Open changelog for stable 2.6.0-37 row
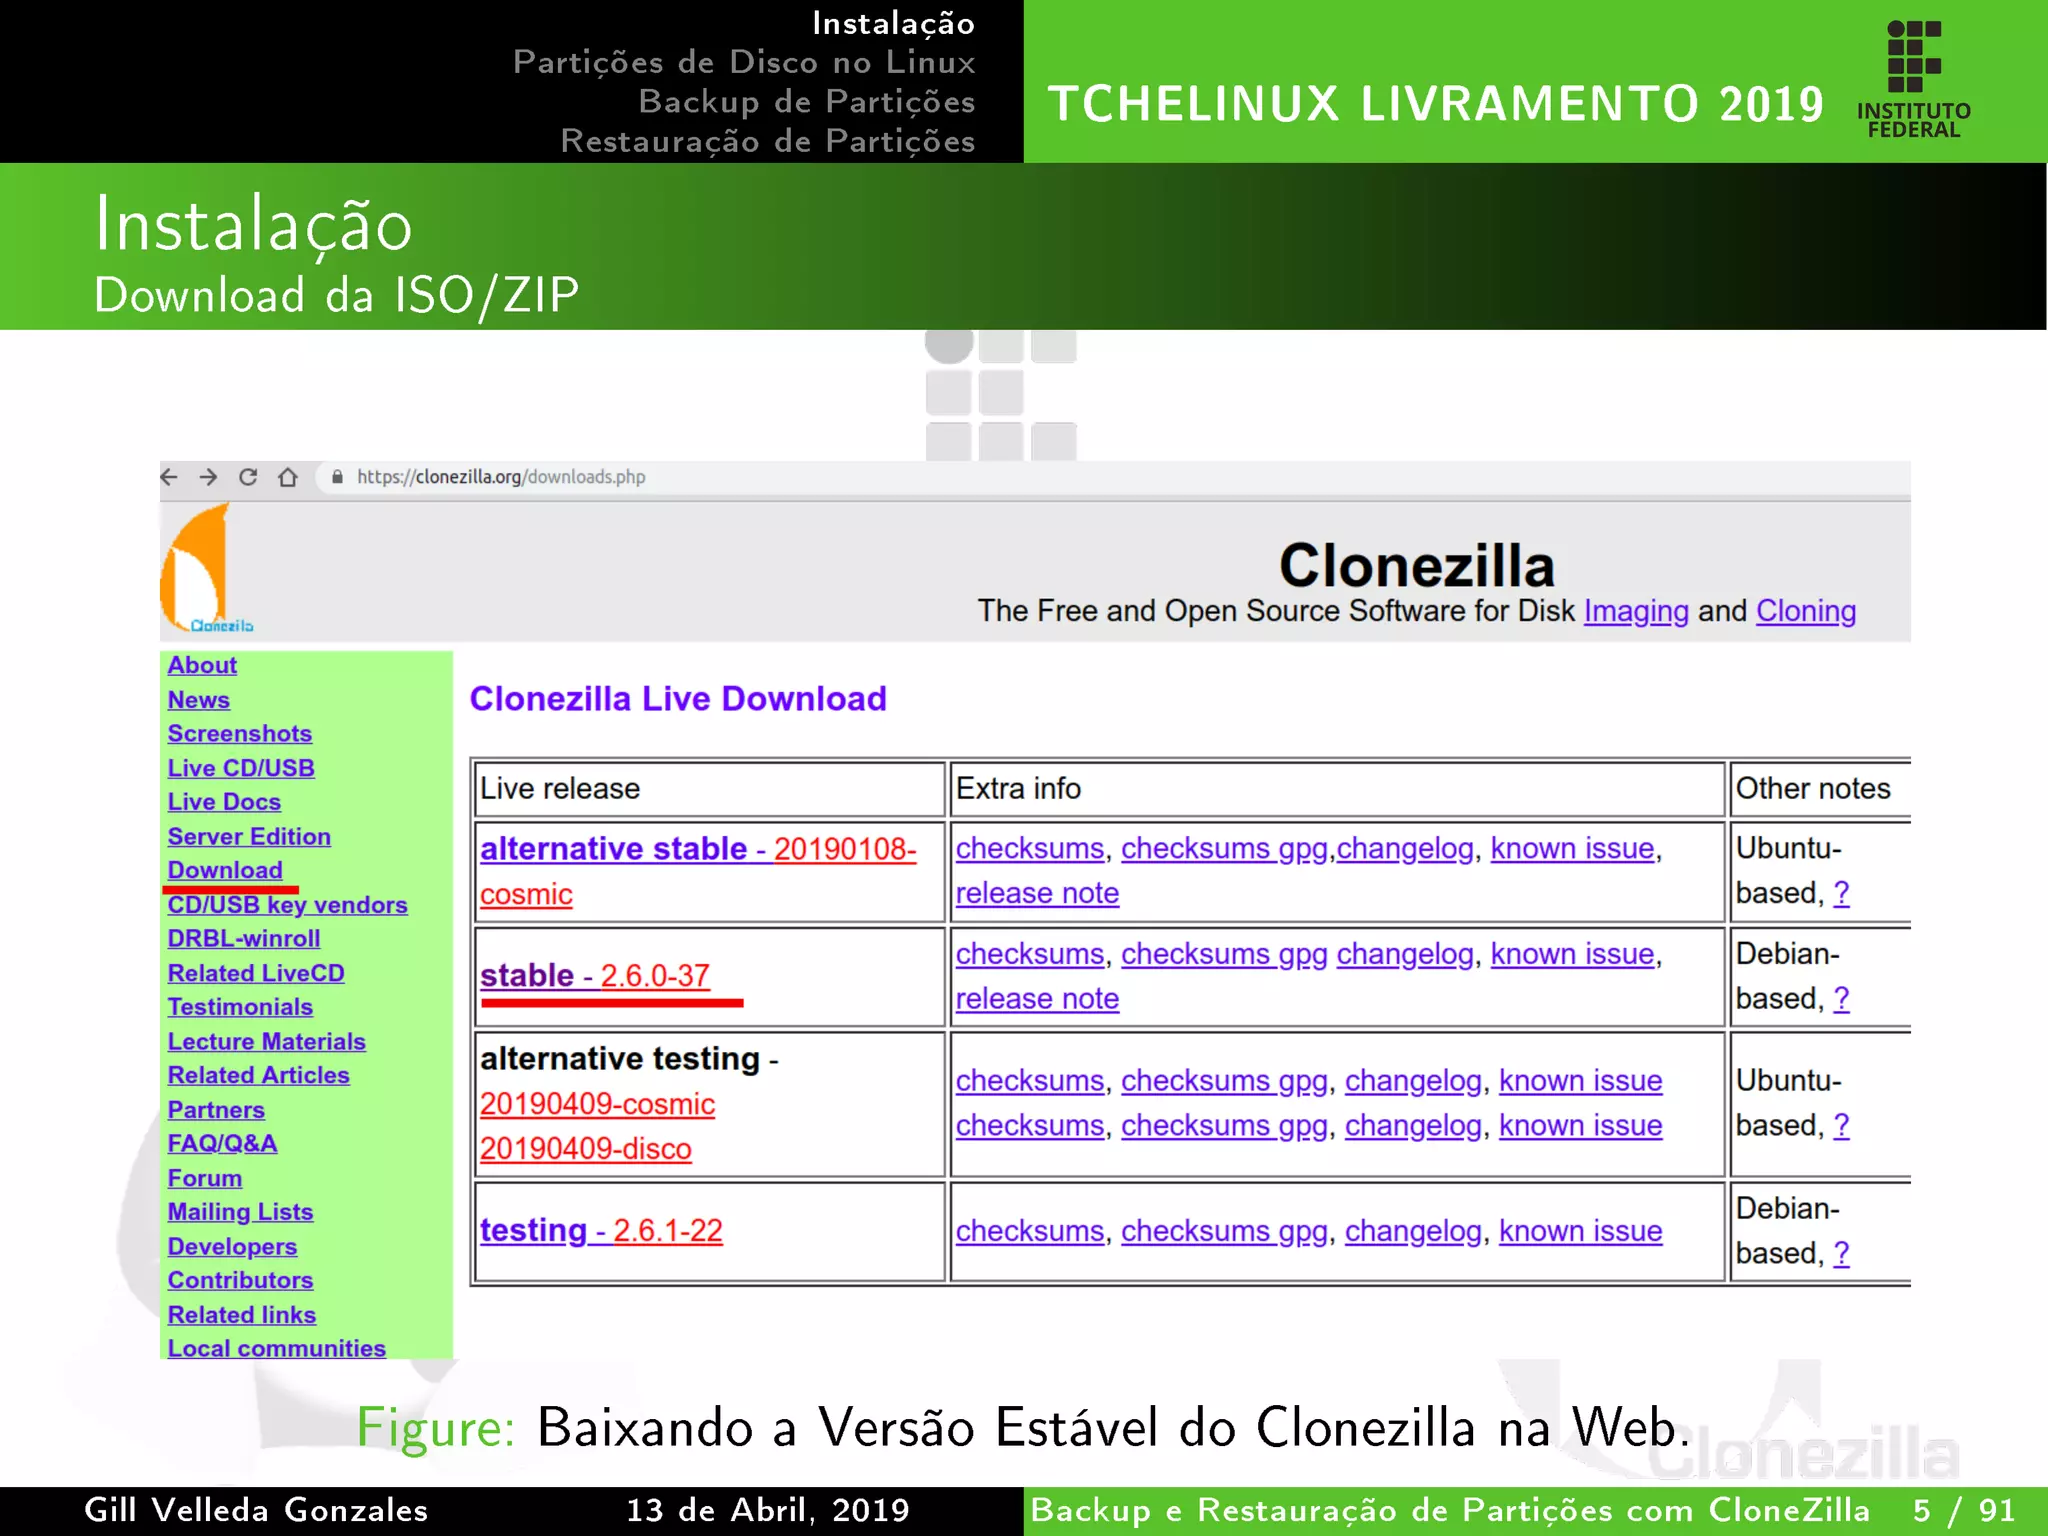2048x1536 pixels. click(x=1405, y=954)
